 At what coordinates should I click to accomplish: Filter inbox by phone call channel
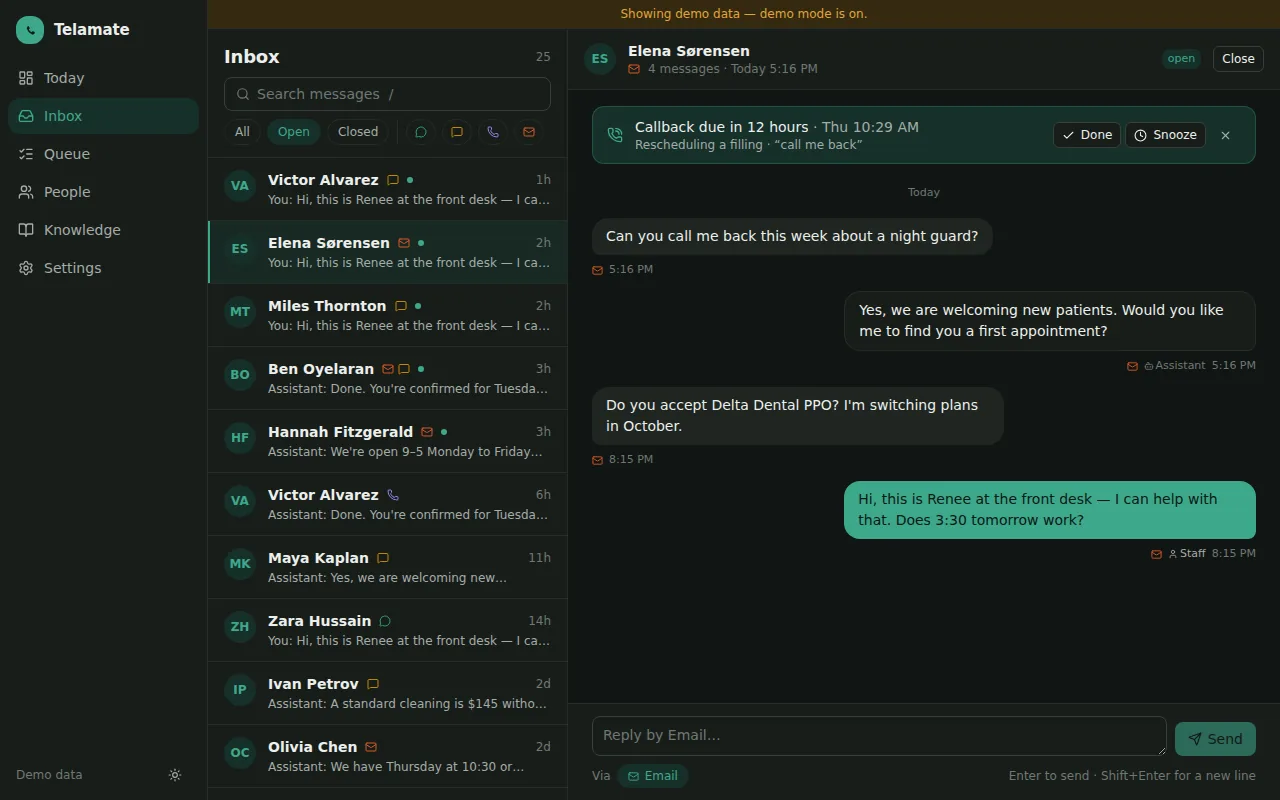[x=493, y=132]
